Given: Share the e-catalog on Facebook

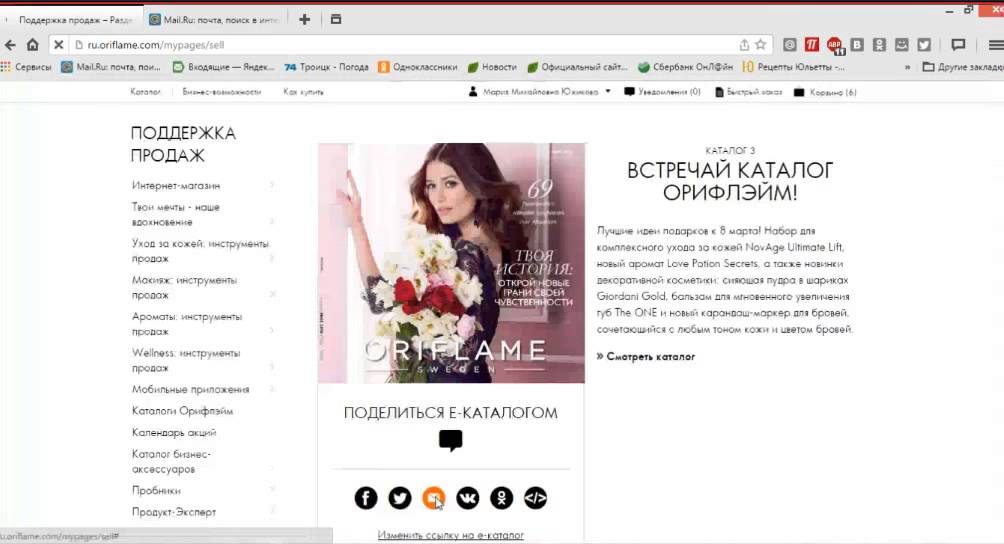Looking at the screenshot, I should tap(366, 498).
